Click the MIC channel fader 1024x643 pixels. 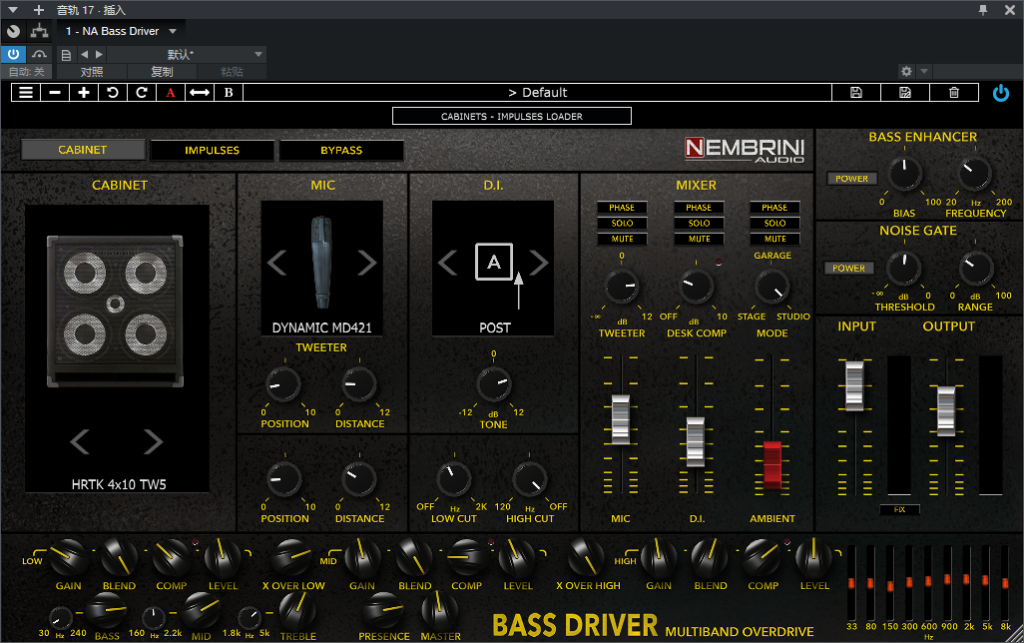(x=620, y=419)
